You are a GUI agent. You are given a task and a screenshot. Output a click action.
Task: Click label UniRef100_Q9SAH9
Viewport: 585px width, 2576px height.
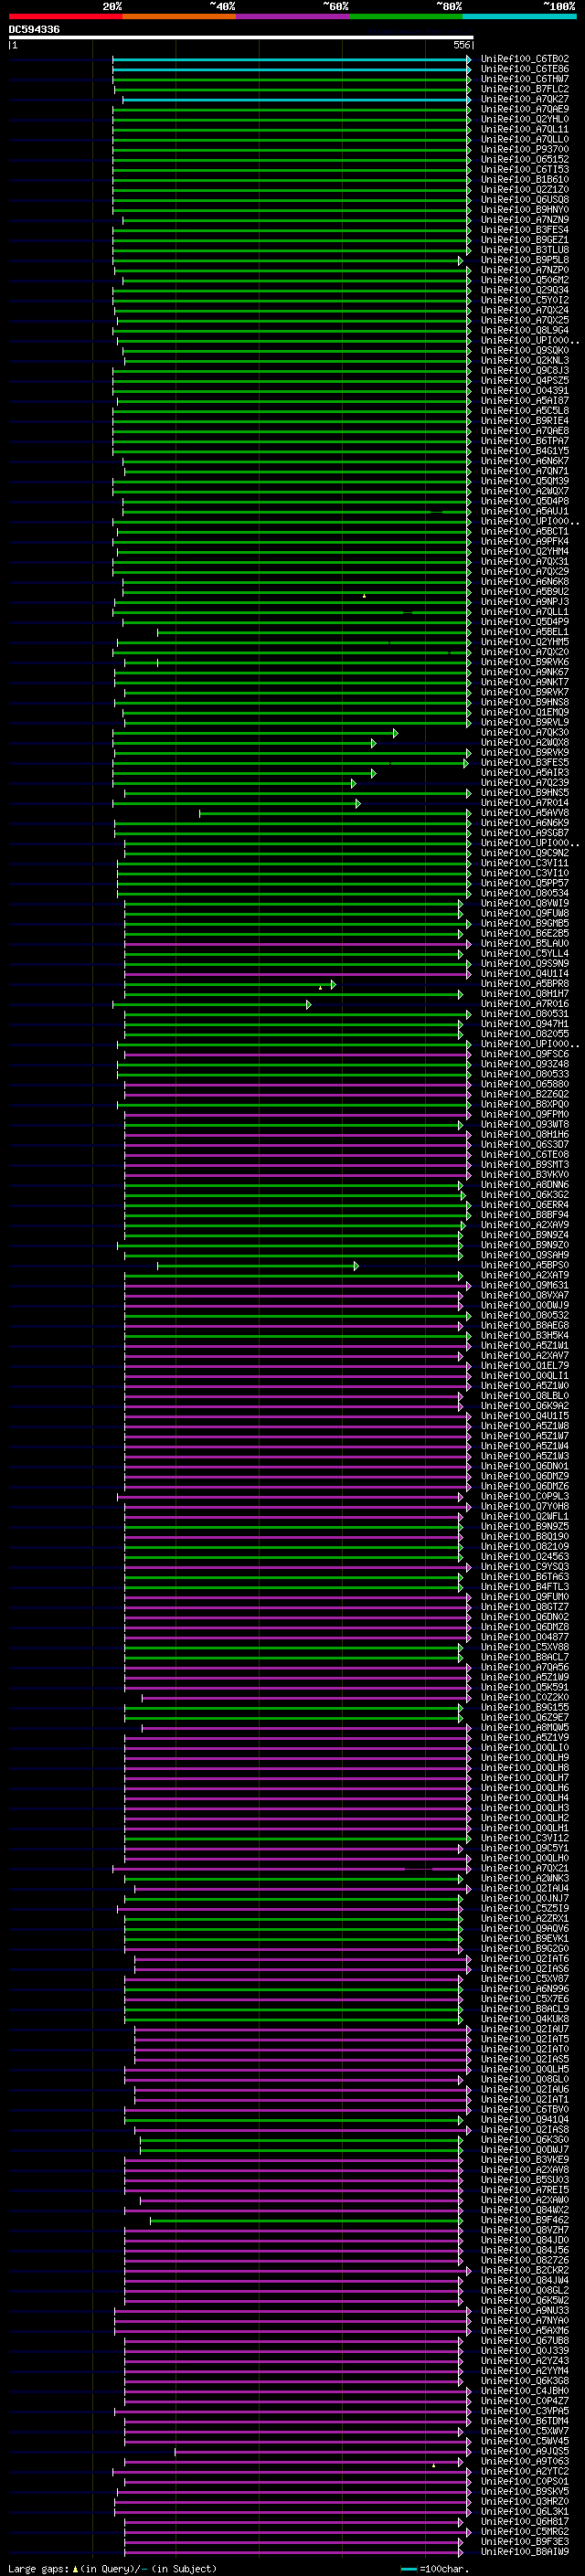point(525,1255)
